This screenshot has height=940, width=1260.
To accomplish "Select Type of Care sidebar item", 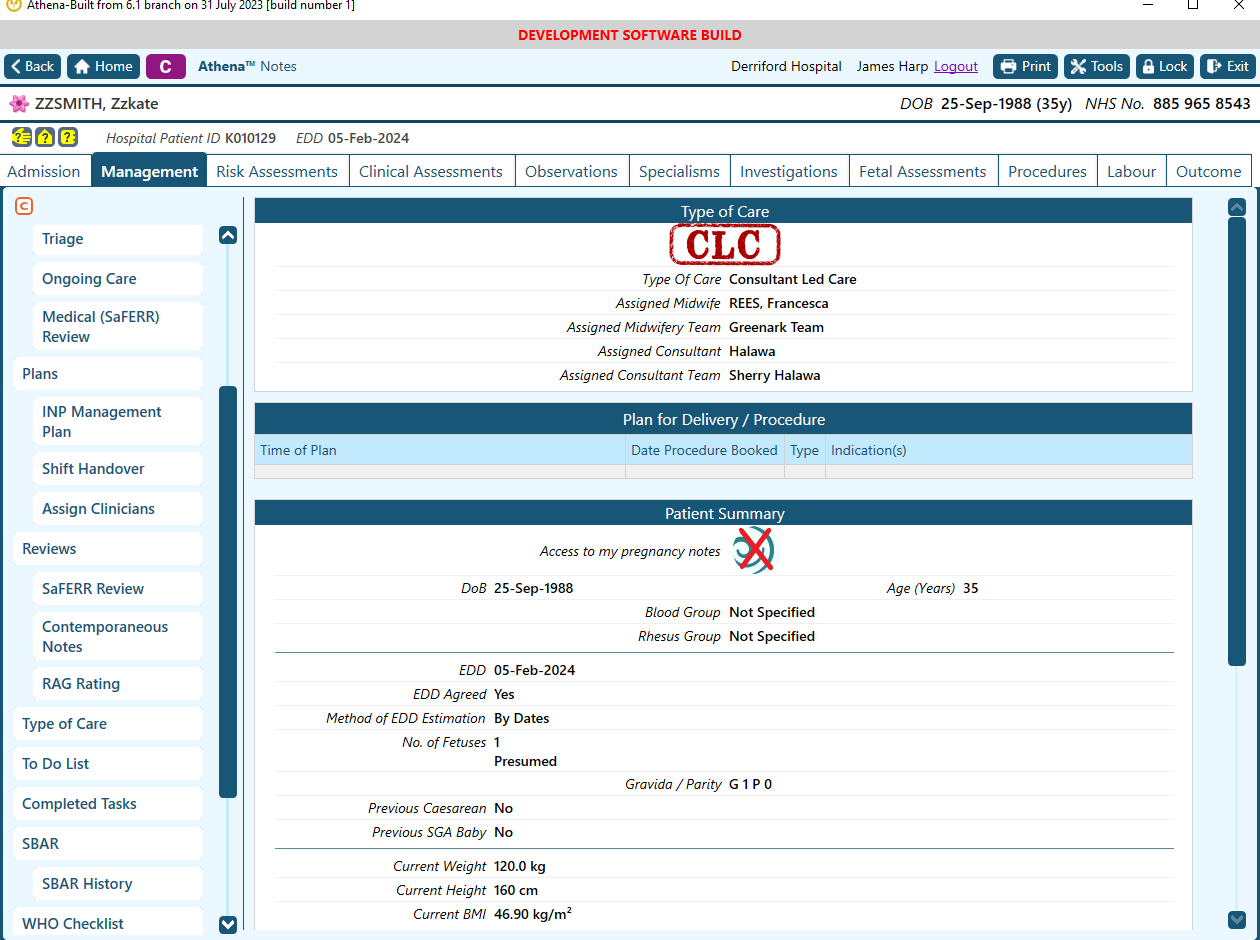I will tap(107, 724).
